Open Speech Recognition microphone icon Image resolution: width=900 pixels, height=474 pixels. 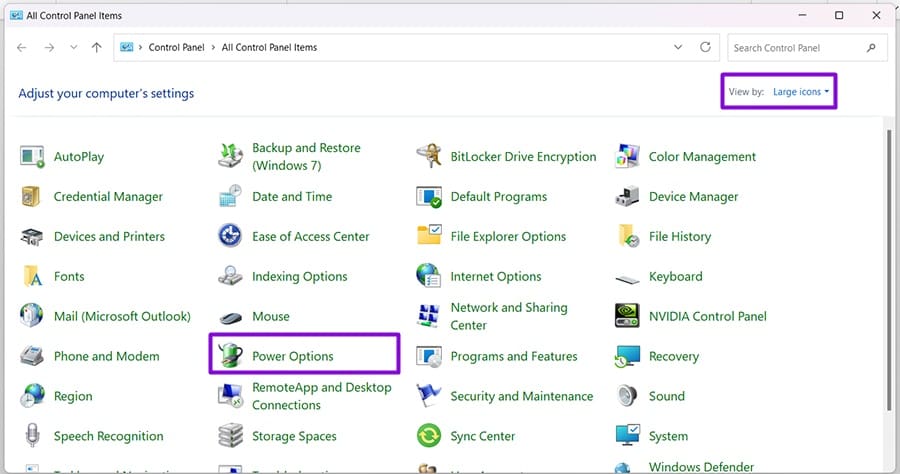(33, 435)
